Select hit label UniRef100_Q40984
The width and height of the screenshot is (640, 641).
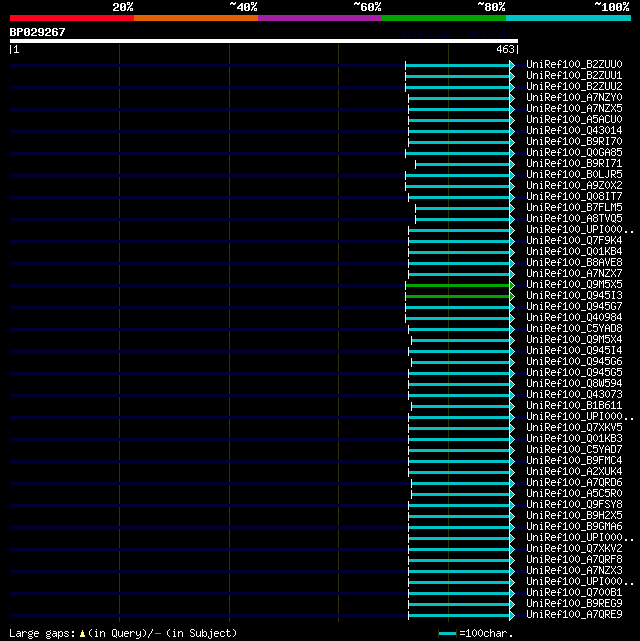pyautogui.click(x=574, y=318)
